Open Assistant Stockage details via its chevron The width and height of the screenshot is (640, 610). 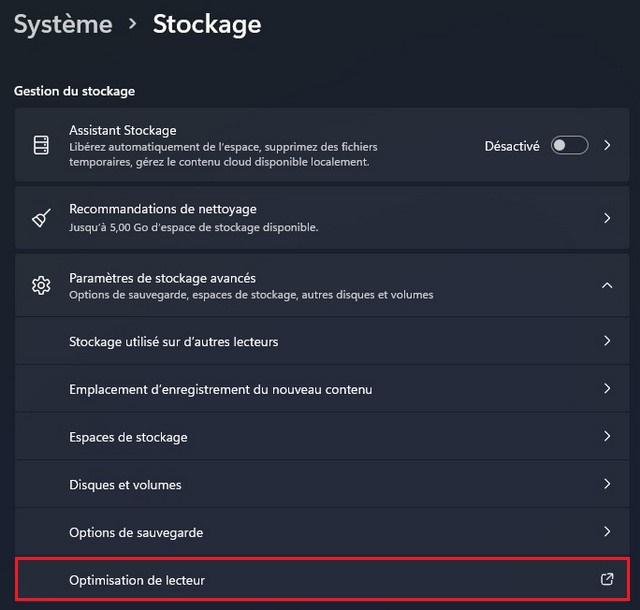coord(607,146)
